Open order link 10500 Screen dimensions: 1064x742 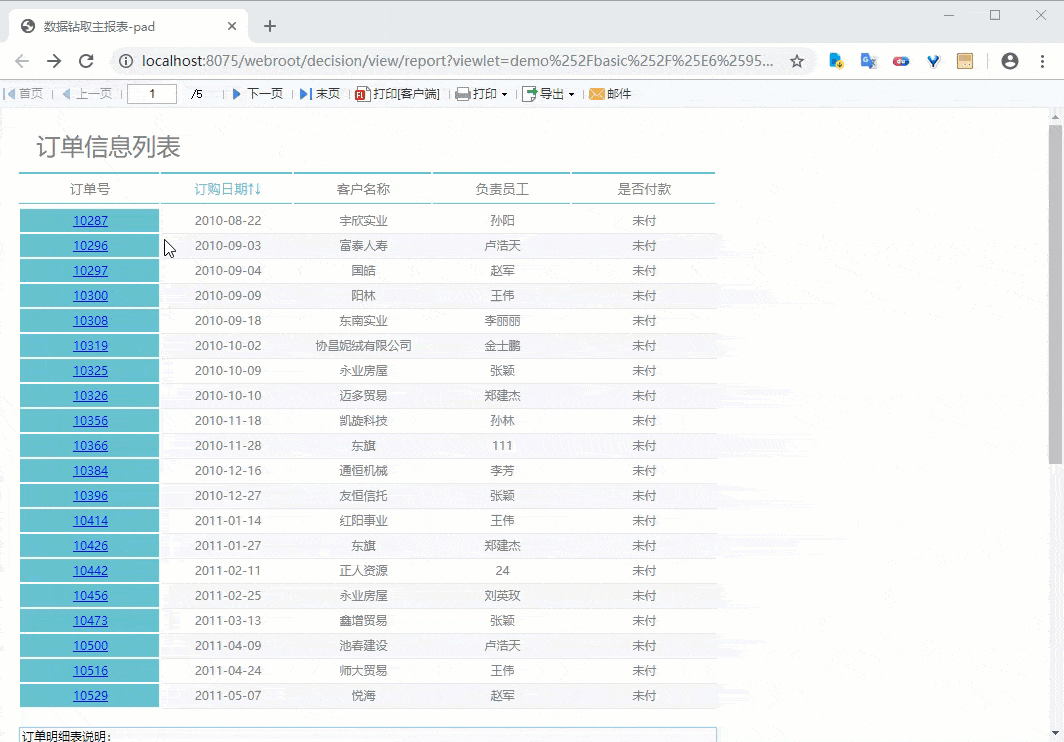[x=90, y=646]
